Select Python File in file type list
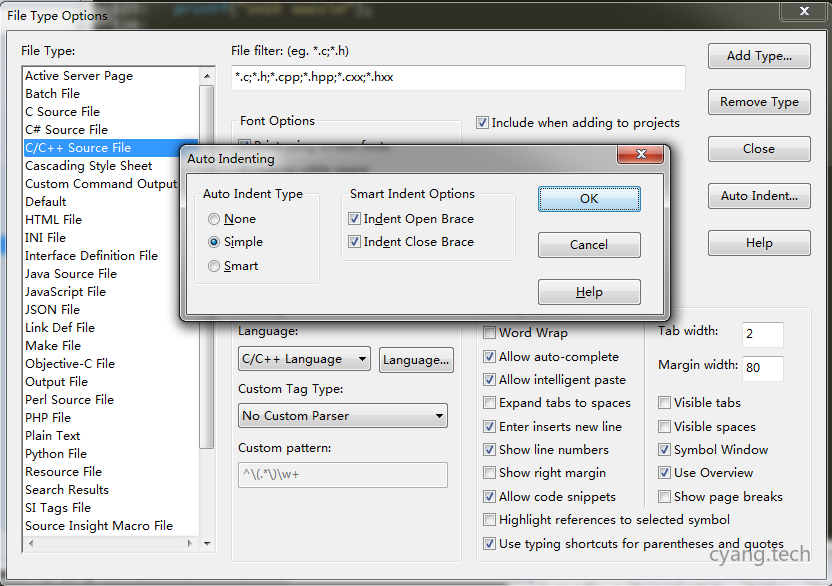 coord(57,454)
